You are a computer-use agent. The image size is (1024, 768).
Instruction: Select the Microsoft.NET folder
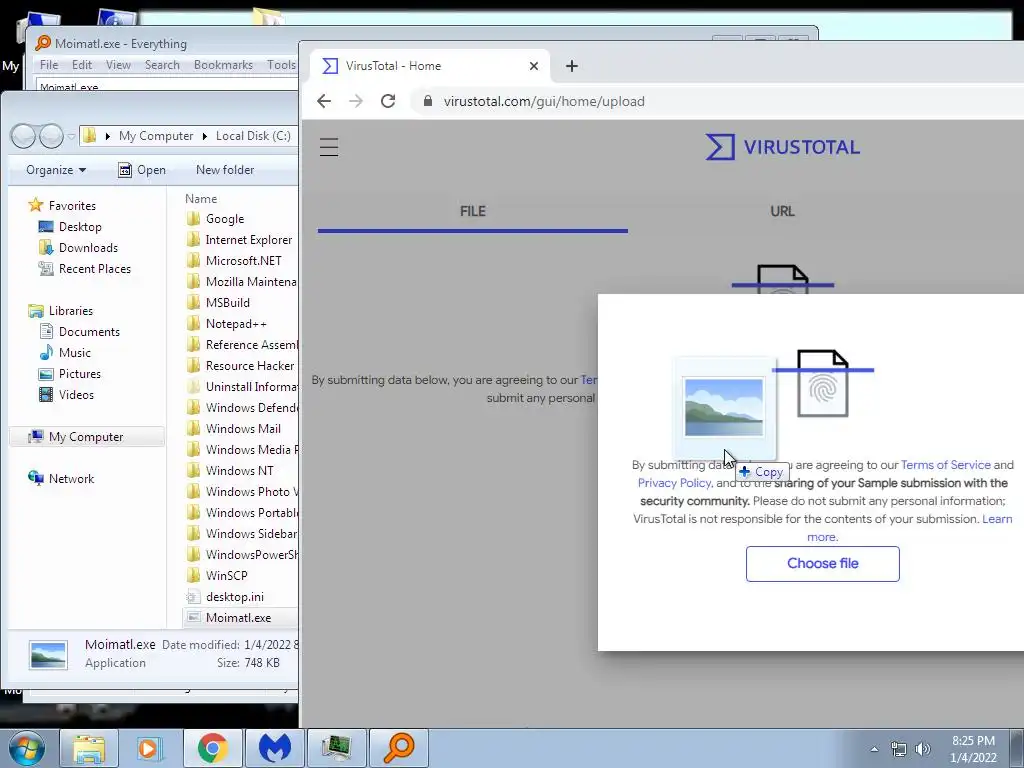234,261
